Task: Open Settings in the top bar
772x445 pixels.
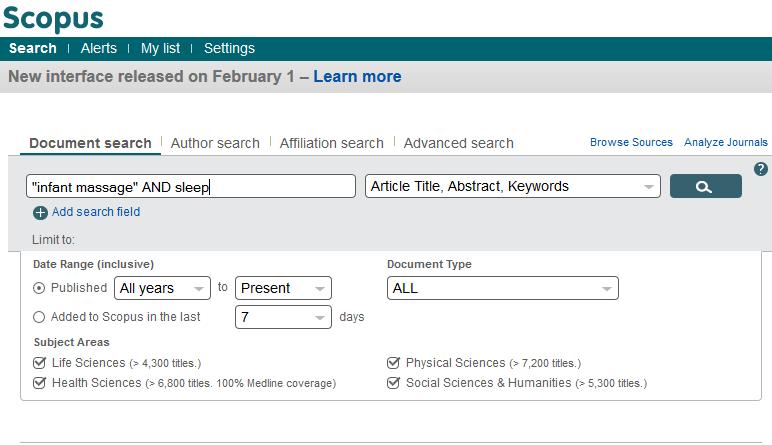Action: coord(229,48)
